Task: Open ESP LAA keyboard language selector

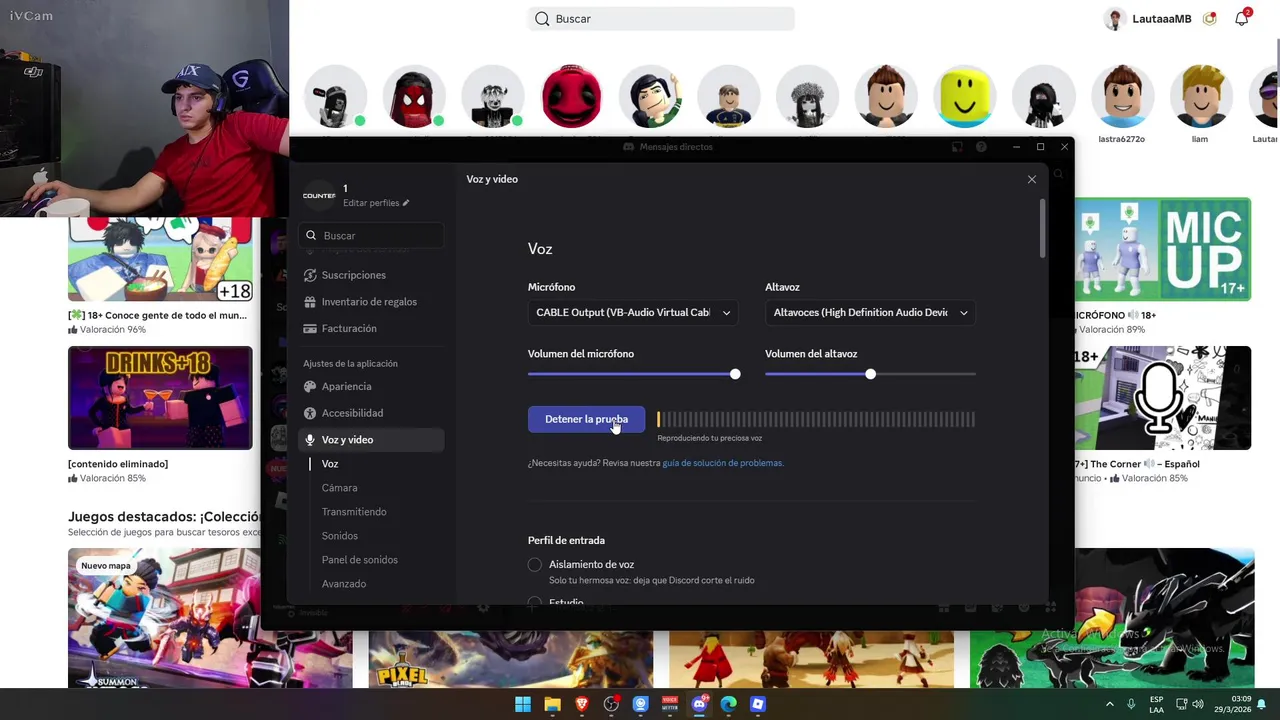Action: [1156, 704]
